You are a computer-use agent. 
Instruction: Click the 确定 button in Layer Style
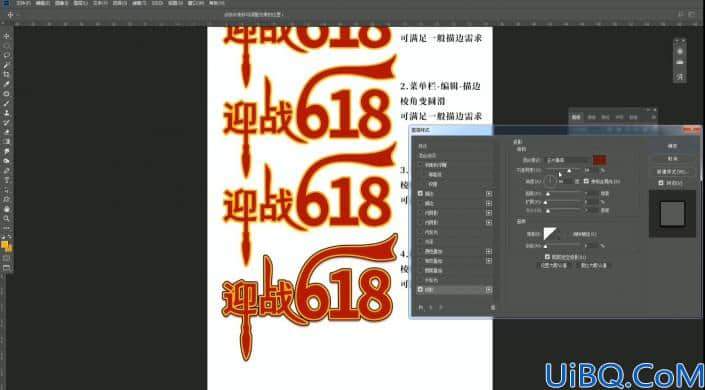(x=672, y=146)
